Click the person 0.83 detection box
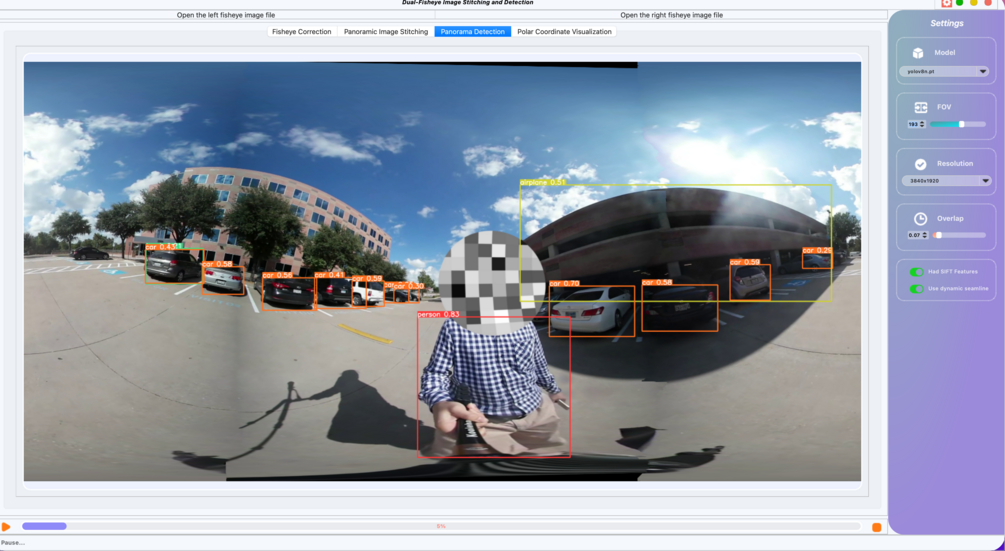1005x551 pixels. (x=494, y=387)
